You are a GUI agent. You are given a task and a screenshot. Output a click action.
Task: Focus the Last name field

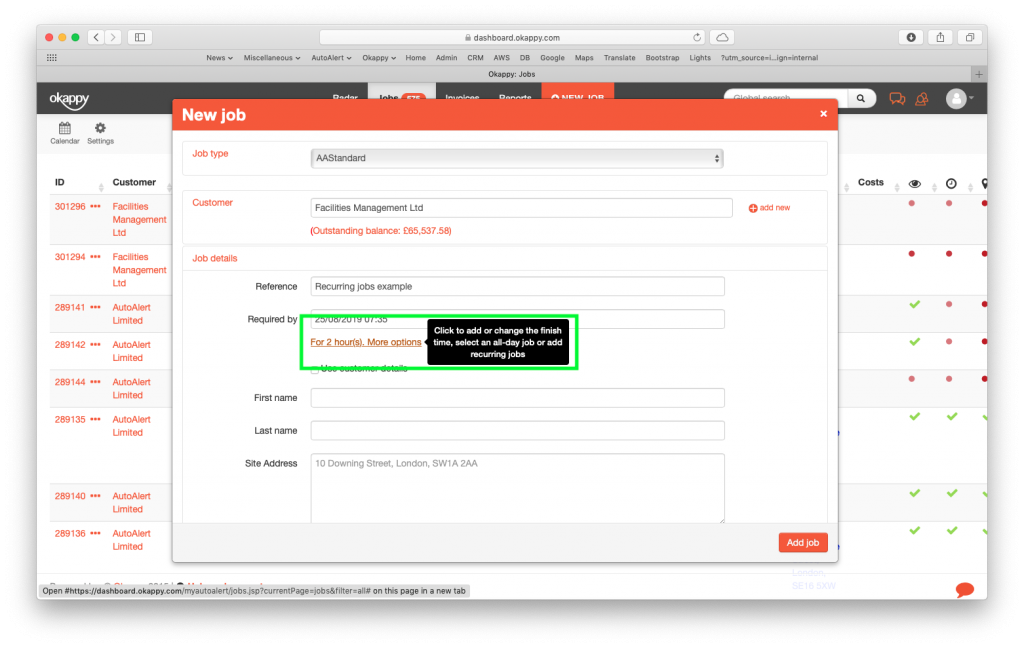pos(517,430)
